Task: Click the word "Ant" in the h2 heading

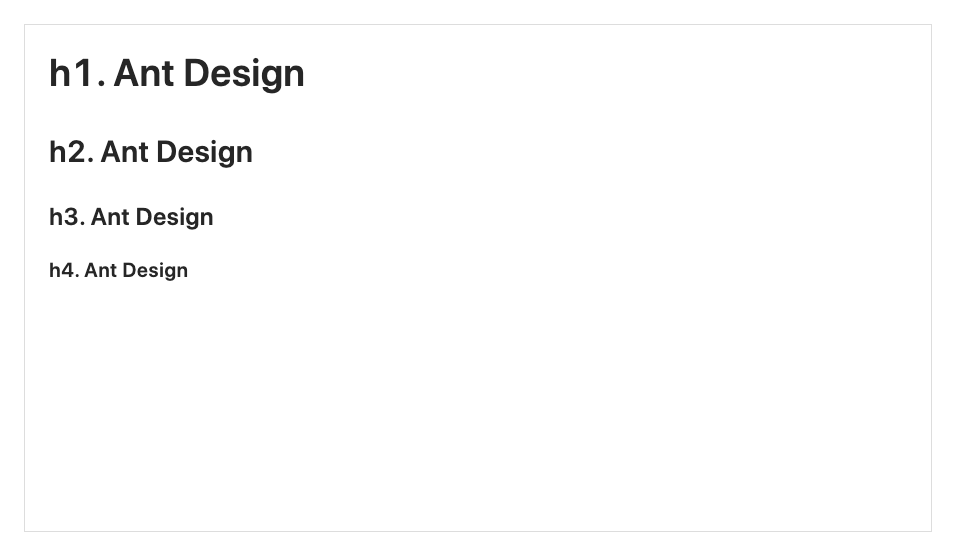Action: click(x=125, y=152)
